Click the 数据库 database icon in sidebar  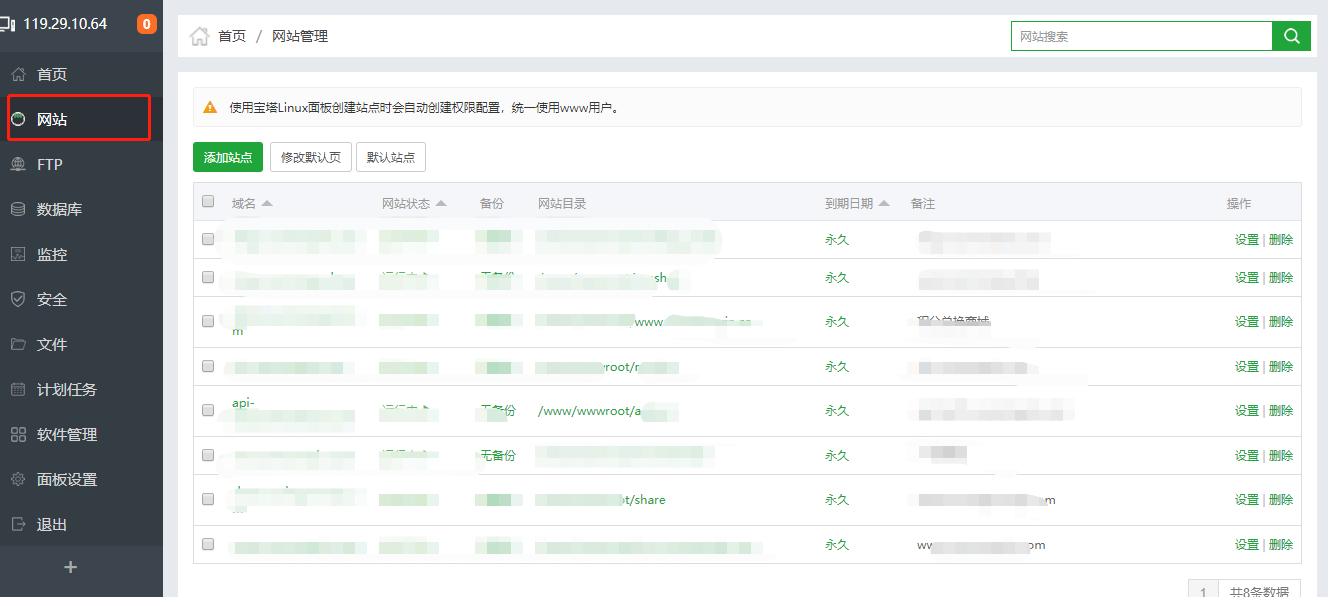pos(18,209)
